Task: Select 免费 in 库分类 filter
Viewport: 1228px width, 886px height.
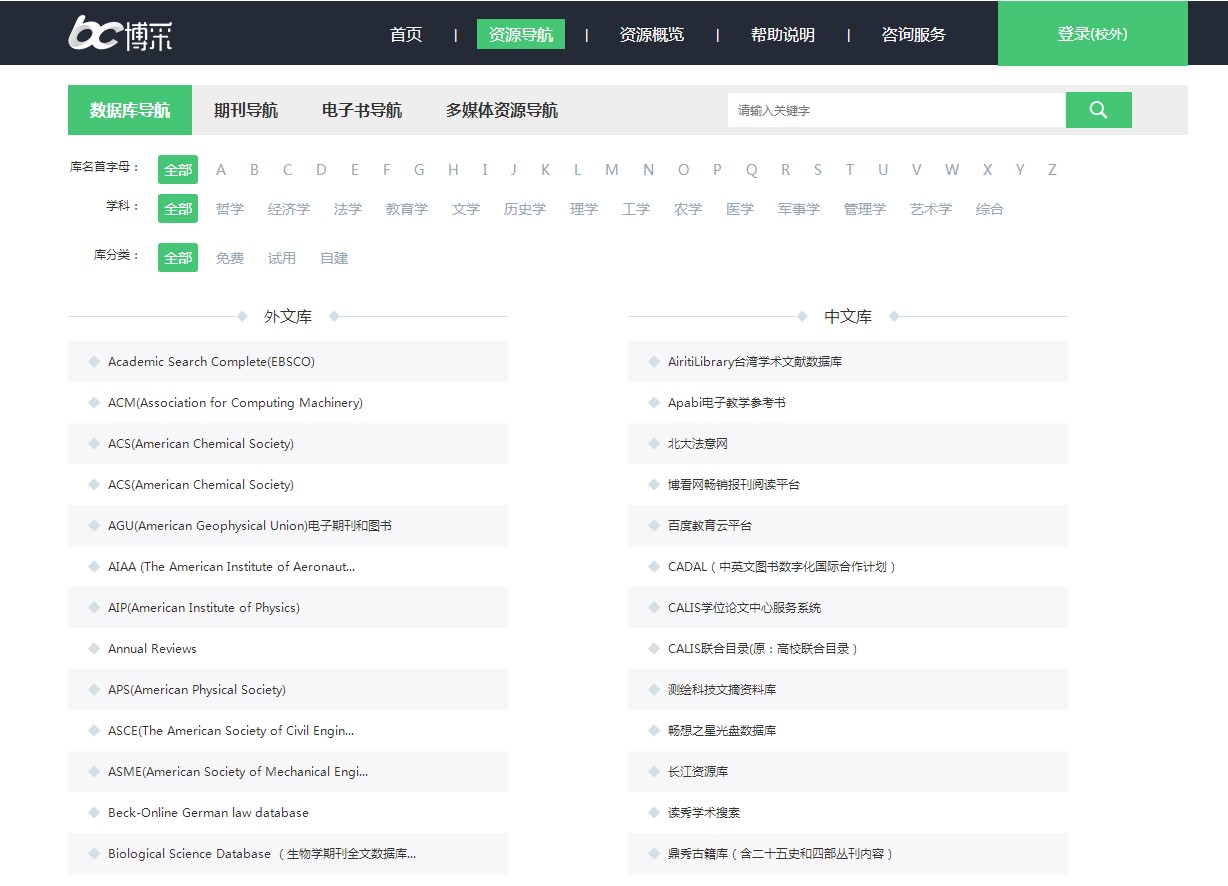Action: coord(230,258)
